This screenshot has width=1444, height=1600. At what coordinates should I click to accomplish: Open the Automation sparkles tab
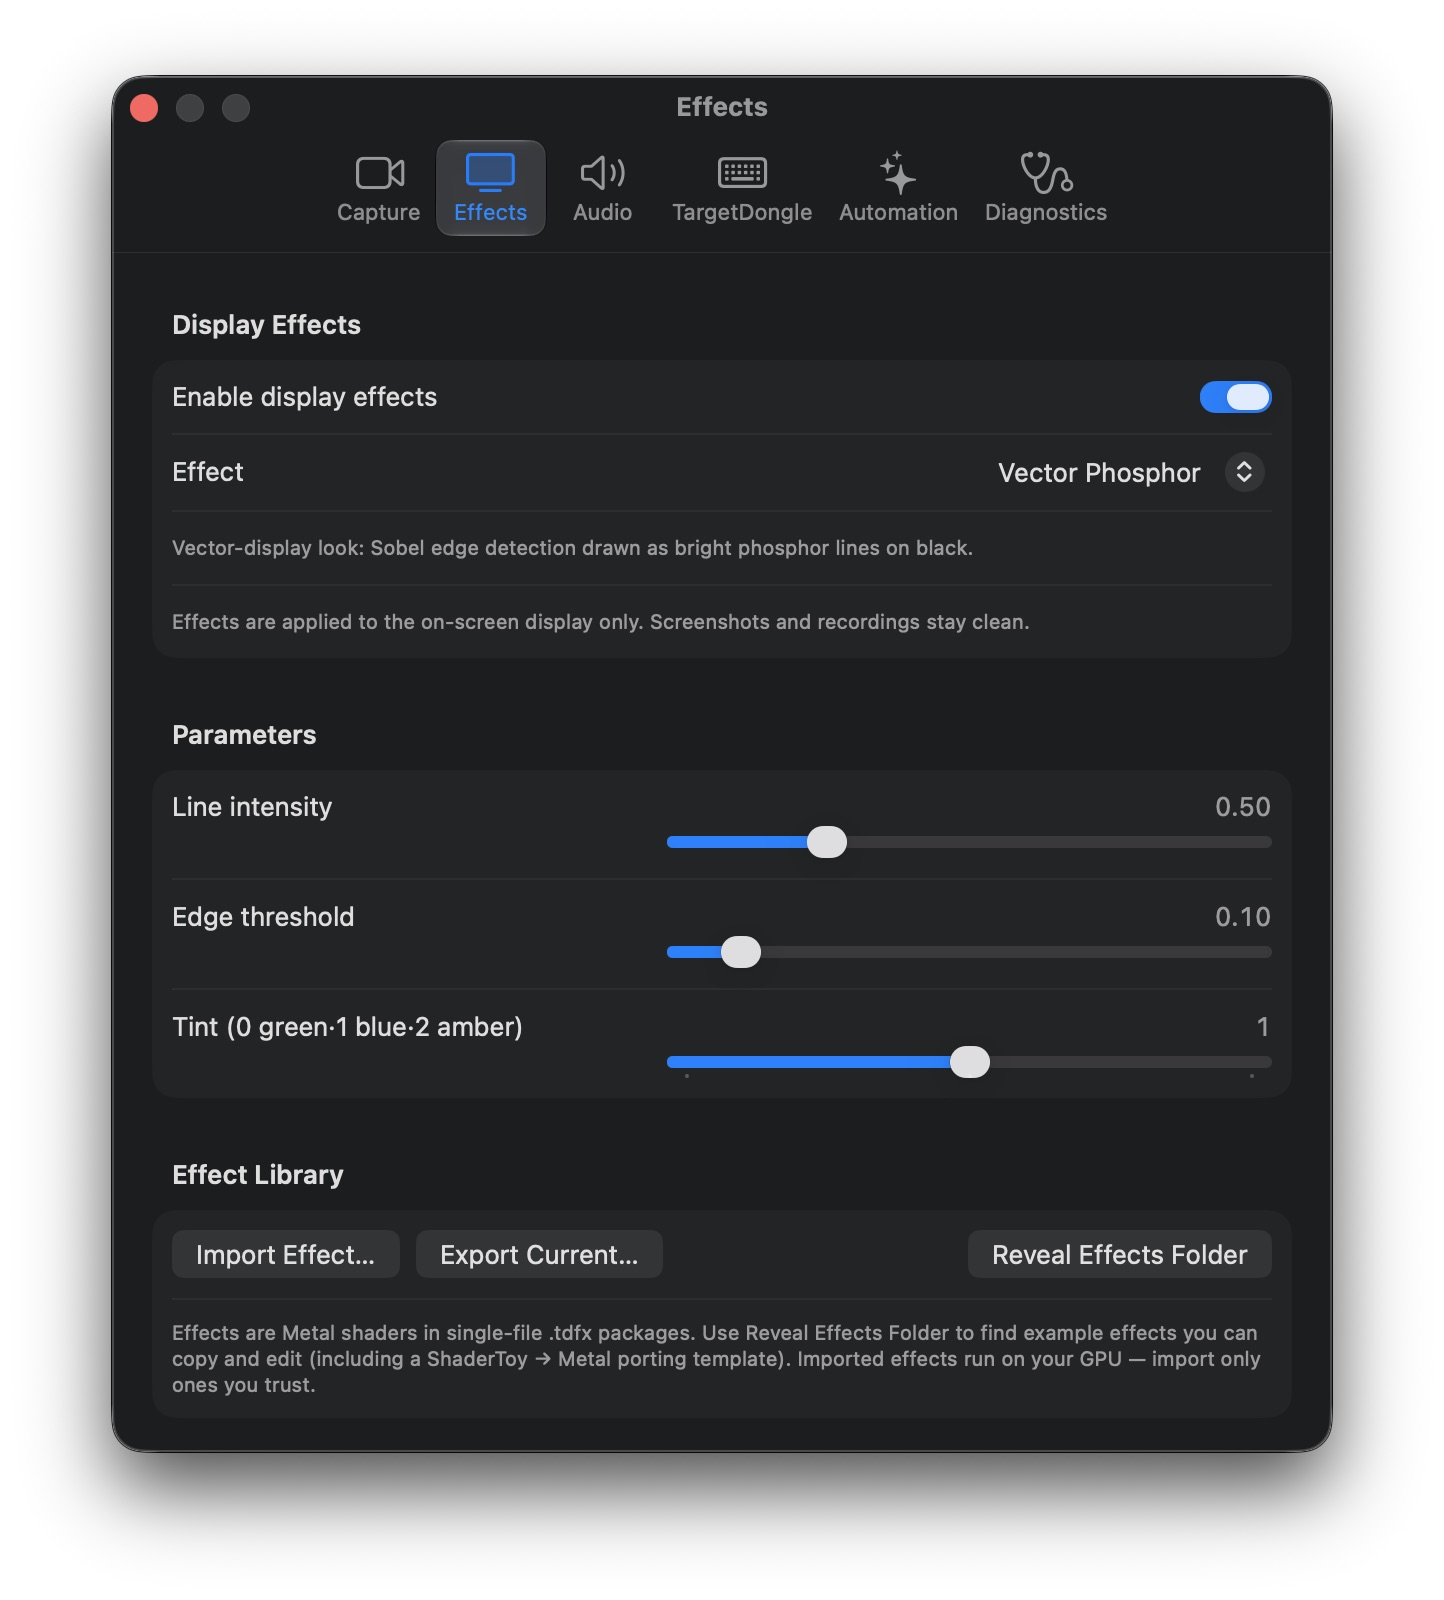coord(898,188)
